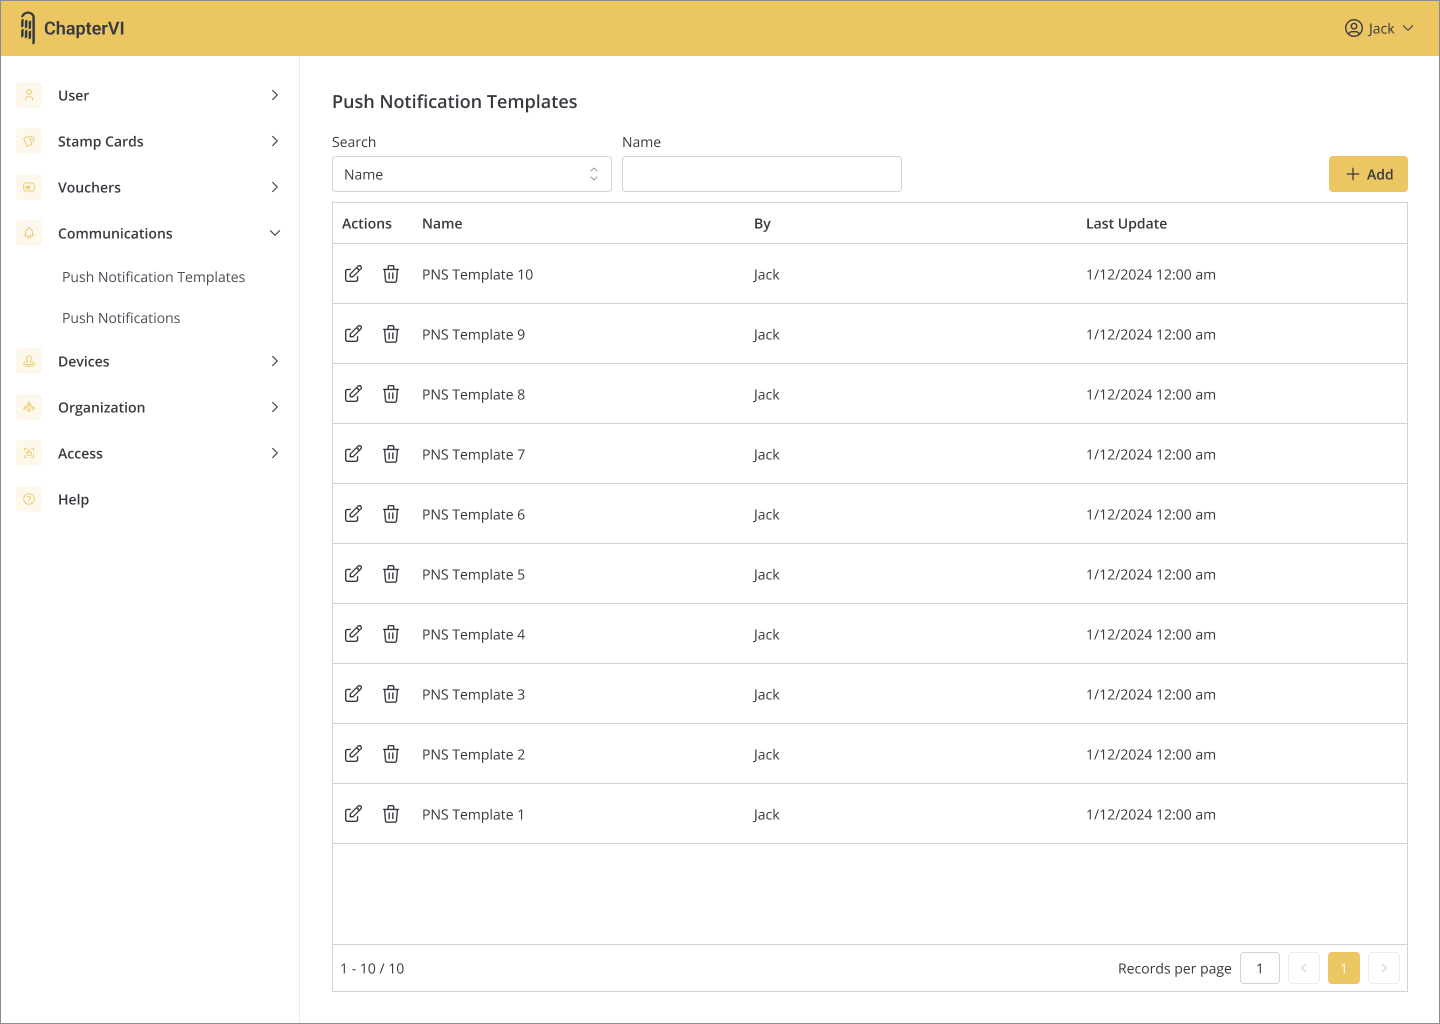Viewport: 1440px width, 1024px height.
Task: Edit PNS Template 7 using pencil icon
Action: (353, 454)
